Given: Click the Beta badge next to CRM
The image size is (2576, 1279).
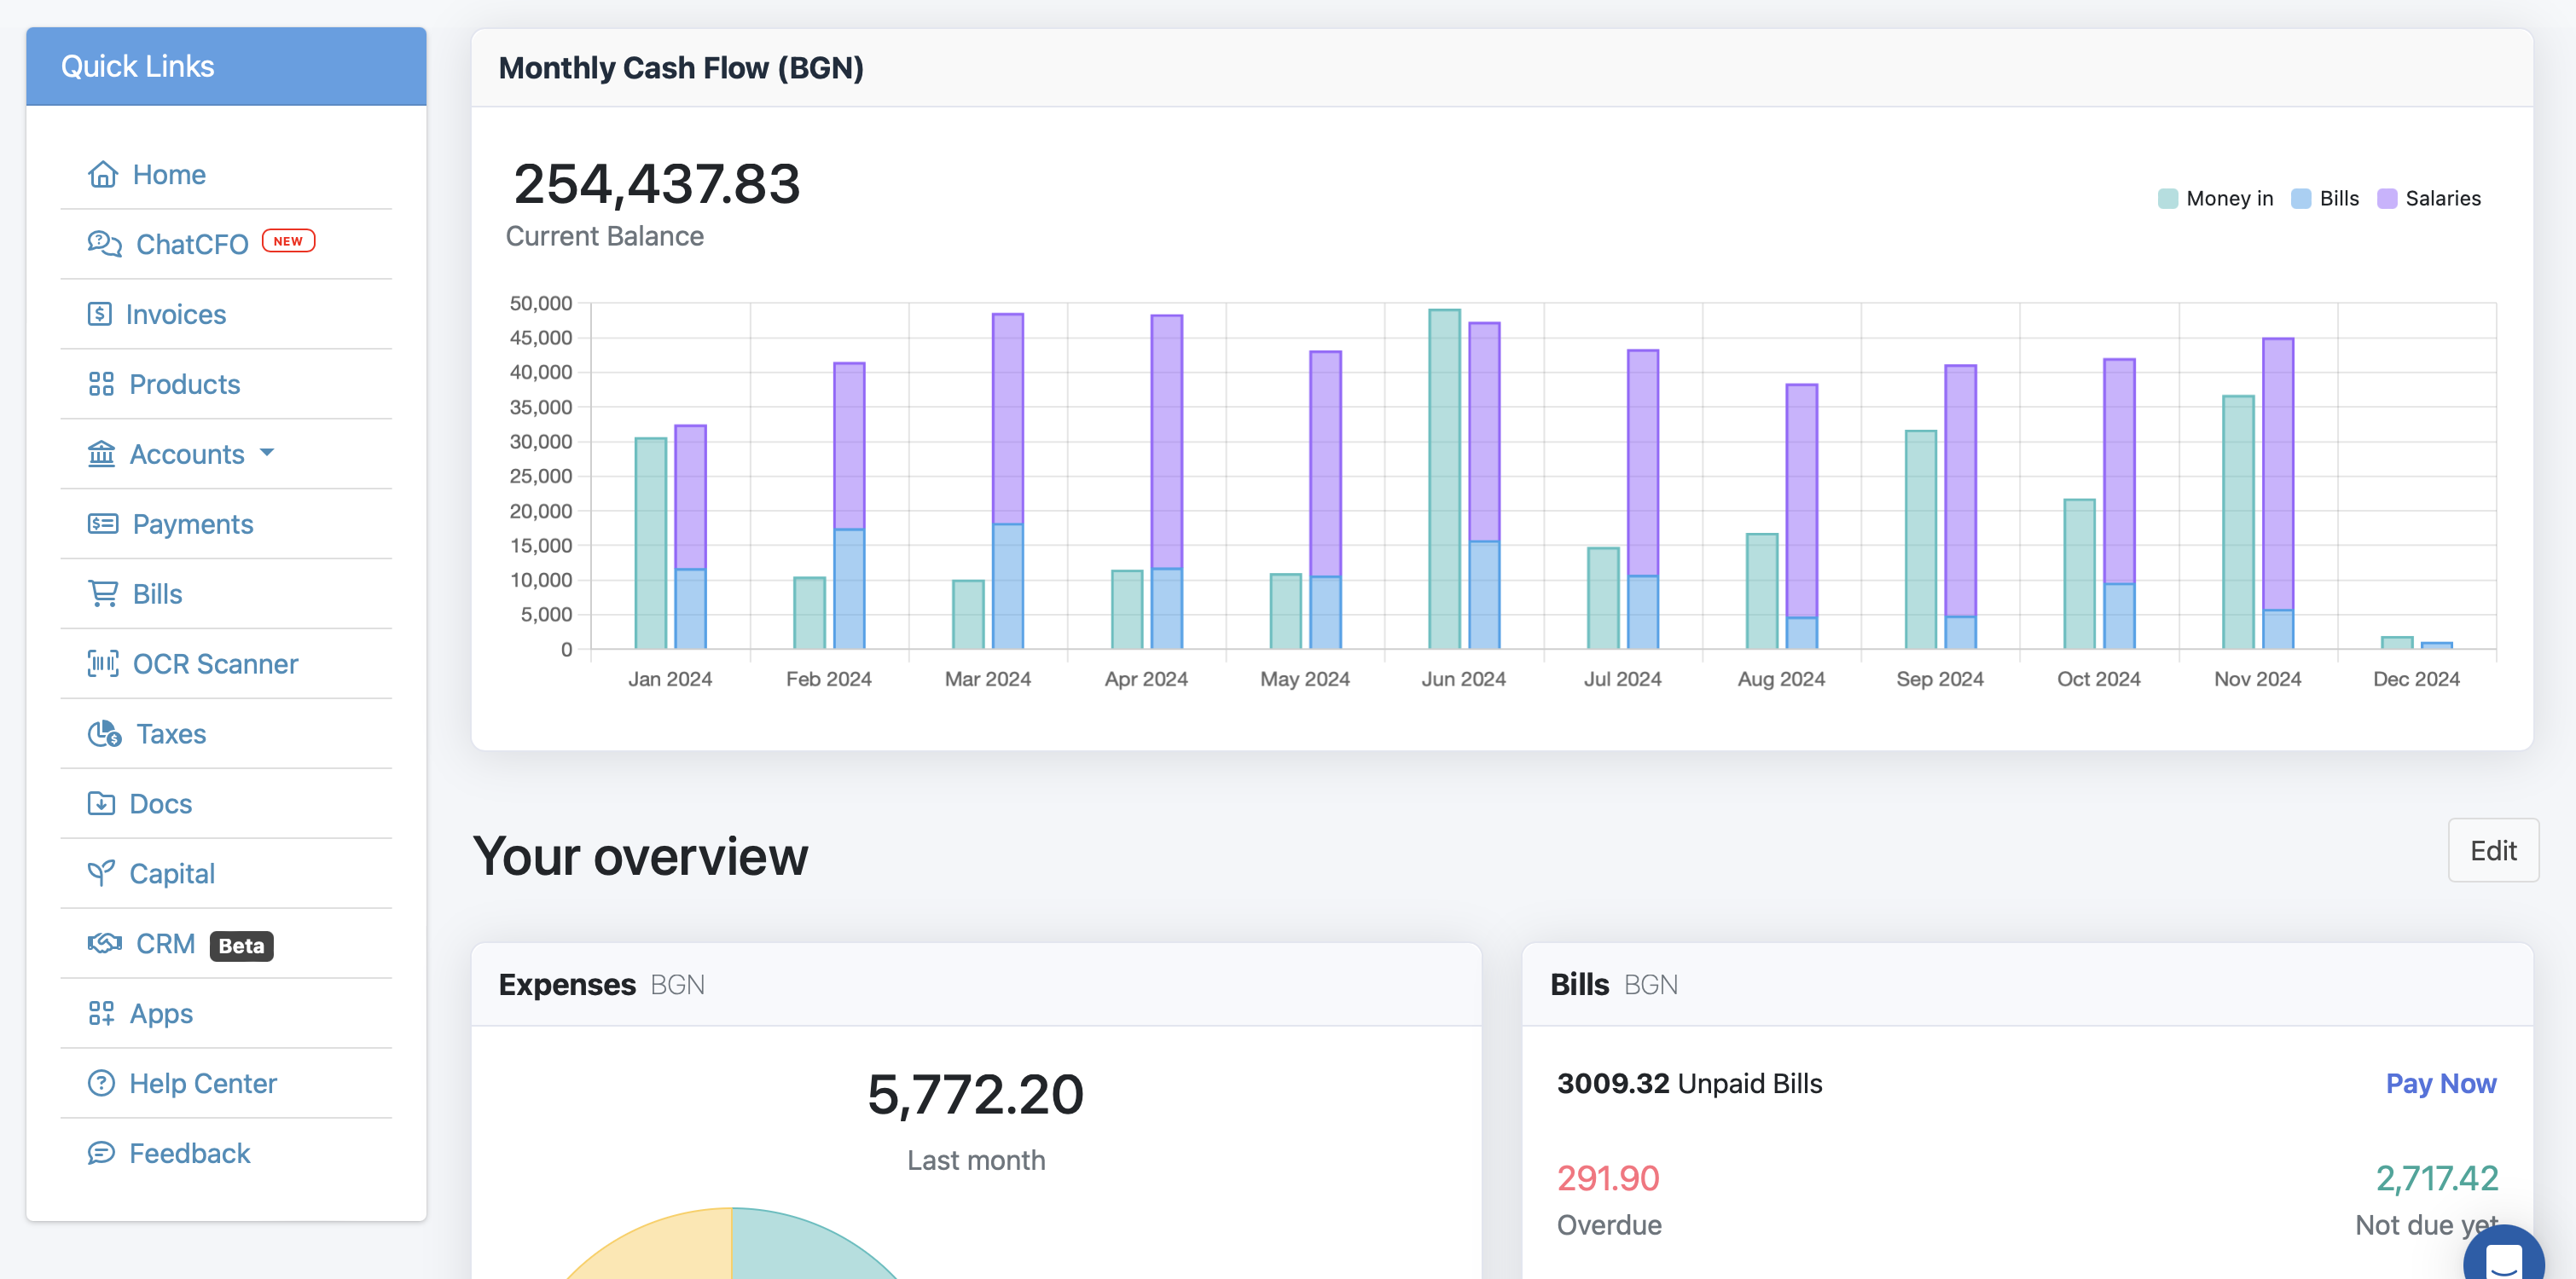Looking at the screenshot, I should 241,945.
